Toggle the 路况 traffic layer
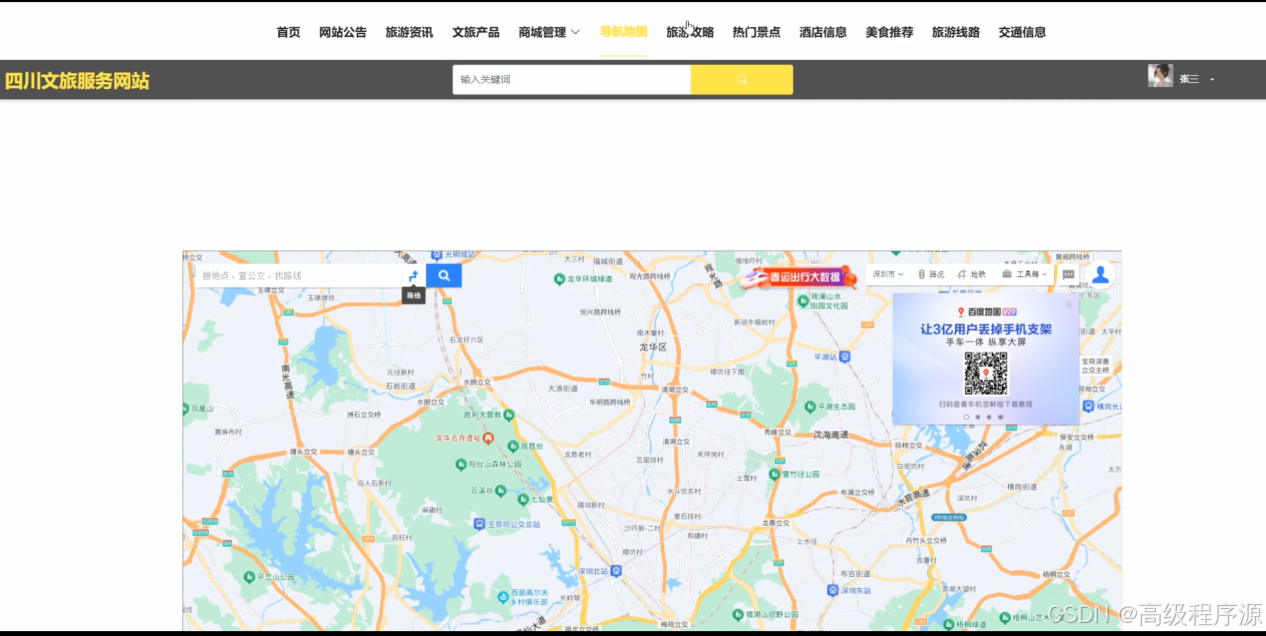 [931, 274]
